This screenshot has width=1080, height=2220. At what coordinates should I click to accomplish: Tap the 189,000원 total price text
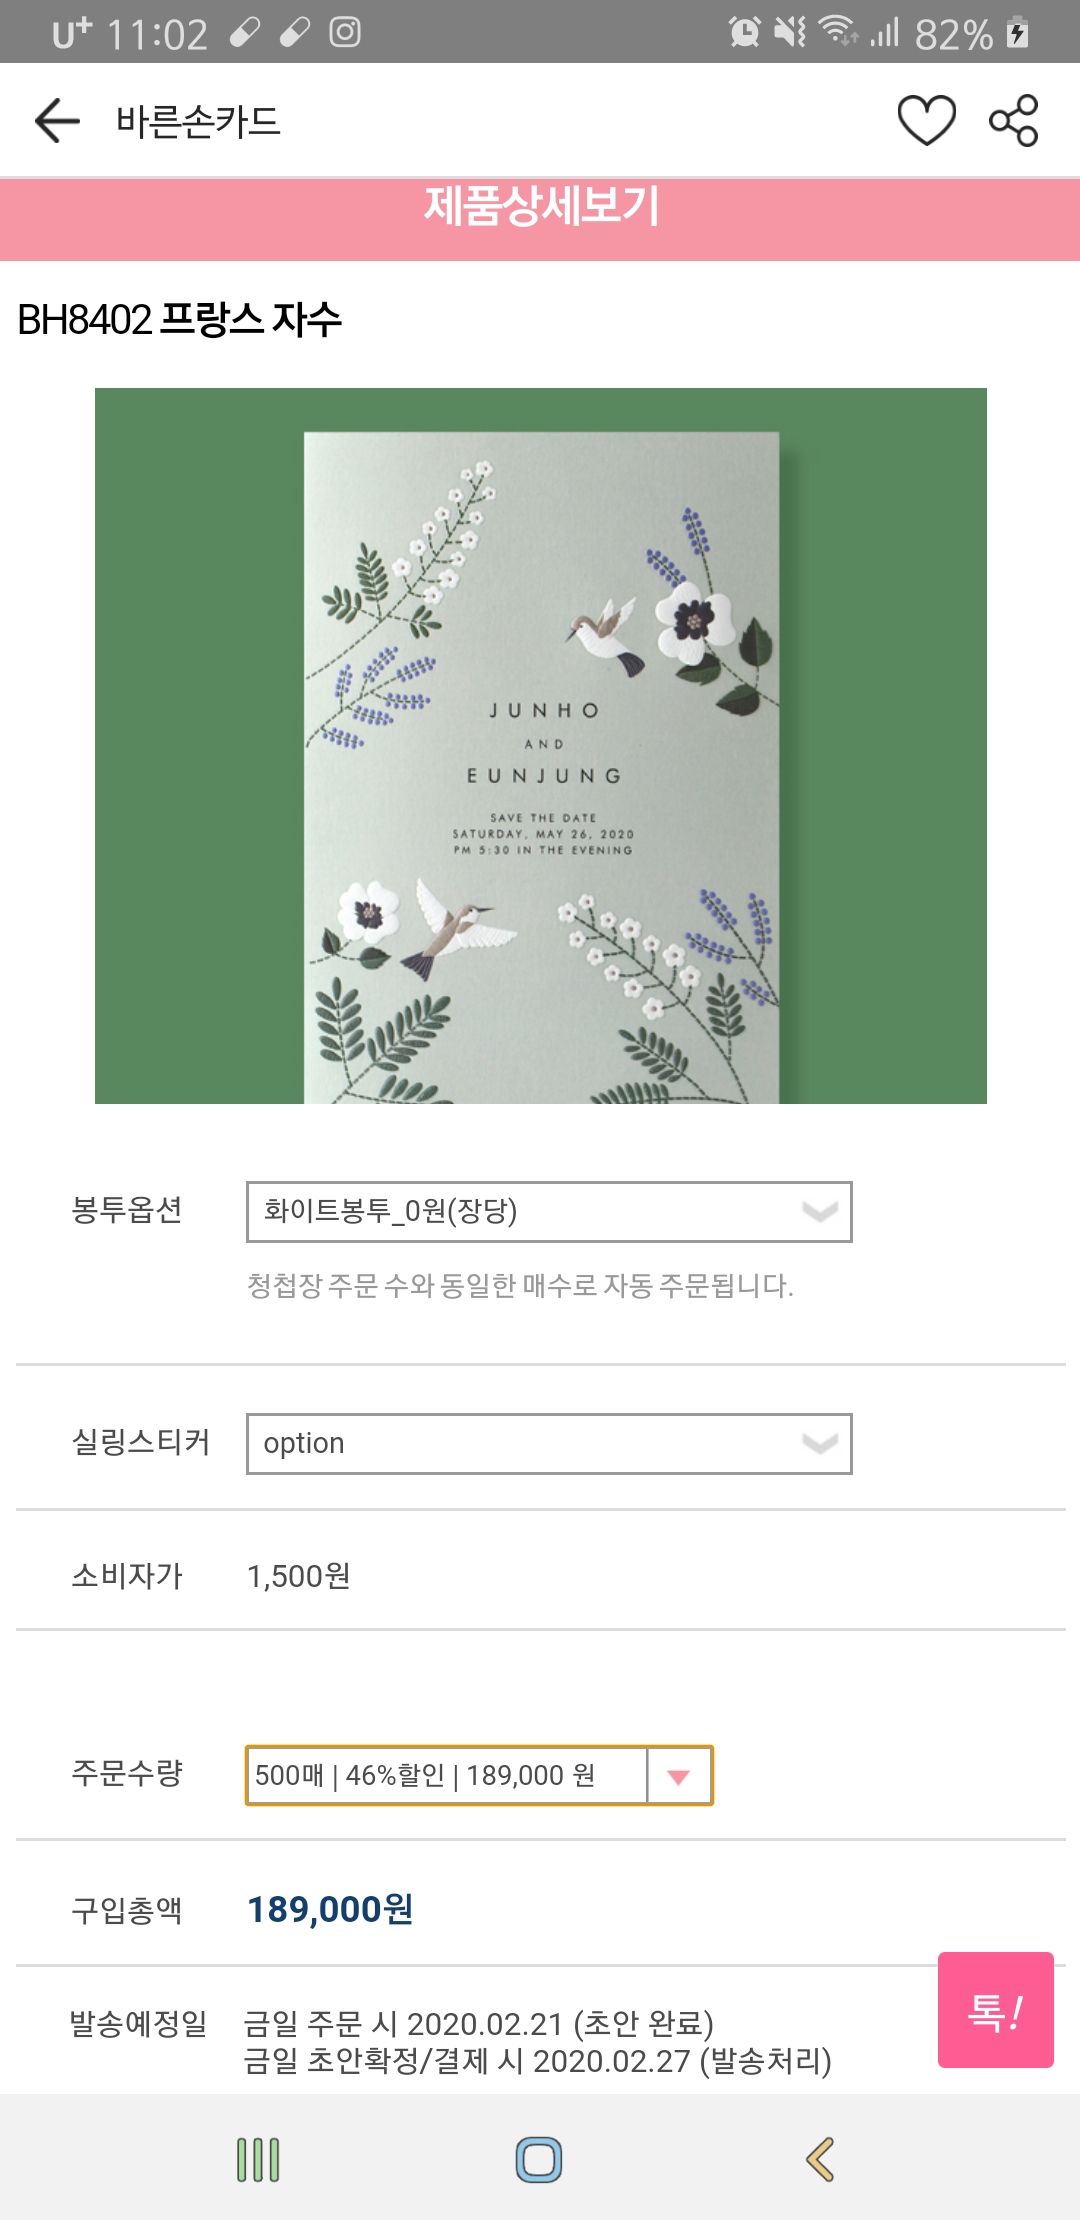point(330,1909)
